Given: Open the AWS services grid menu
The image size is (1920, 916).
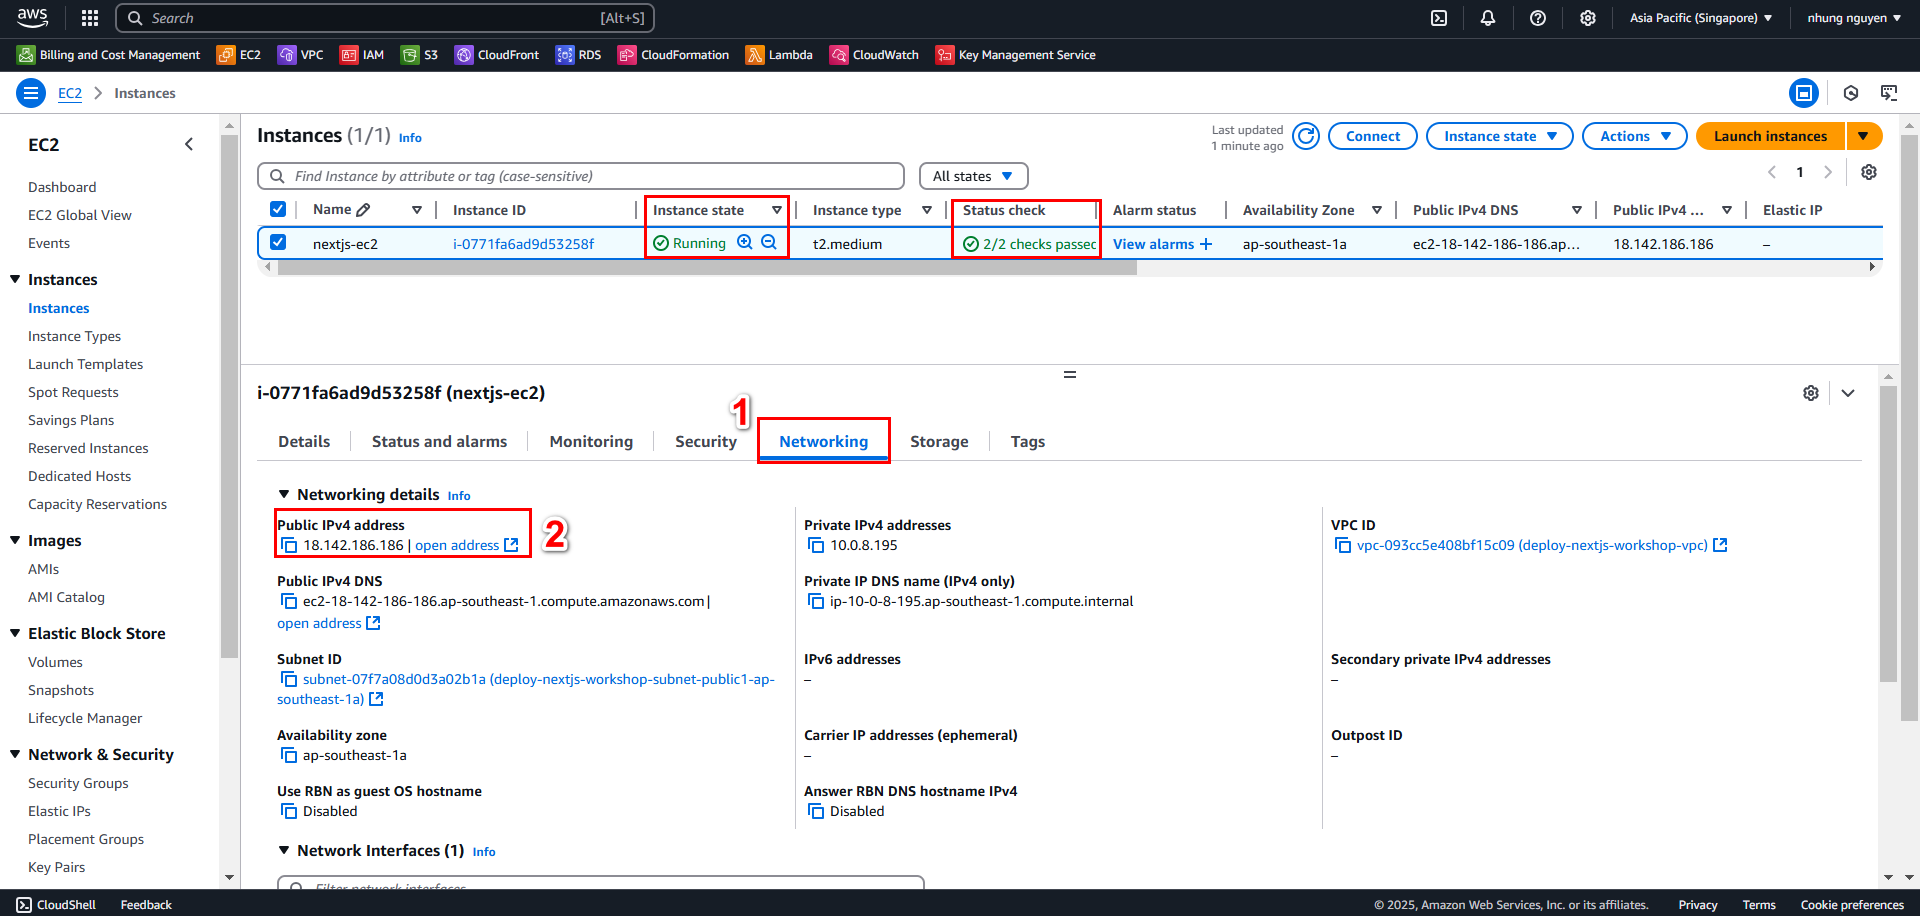Looking at the screenshot, I should [90, 18].
